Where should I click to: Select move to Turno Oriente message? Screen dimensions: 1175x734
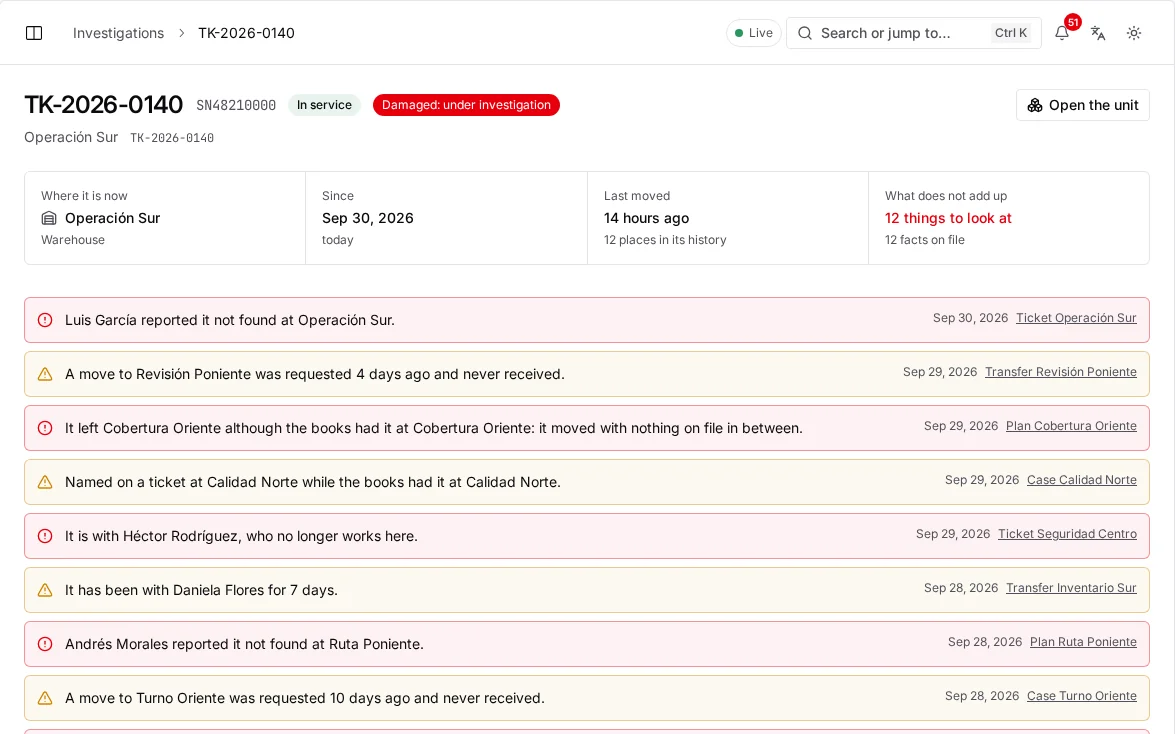tap(305, 698)
